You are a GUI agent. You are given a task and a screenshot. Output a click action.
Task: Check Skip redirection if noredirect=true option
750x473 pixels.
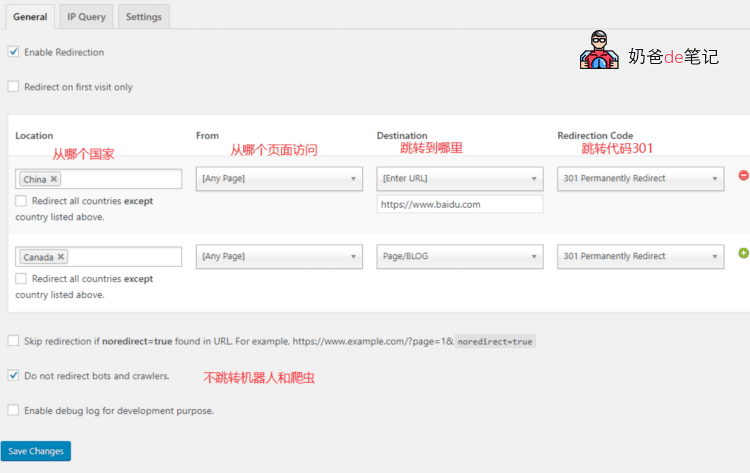pos(13,341)
